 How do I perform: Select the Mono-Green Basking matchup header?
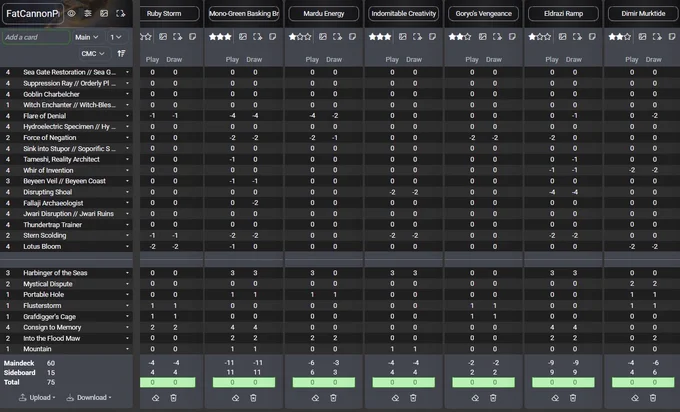point(244,13)
